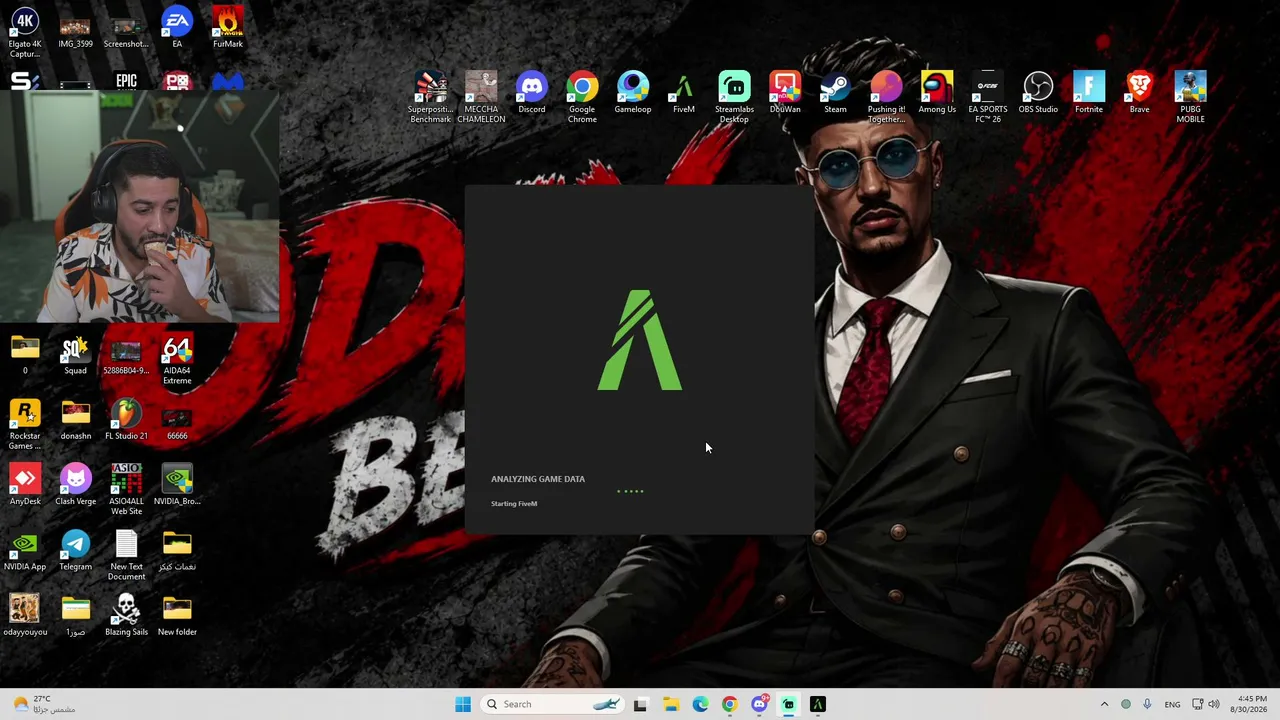Open the DbuWan desktop shortcut
The image size is (1280, 720).
click(x=785, y=92)
